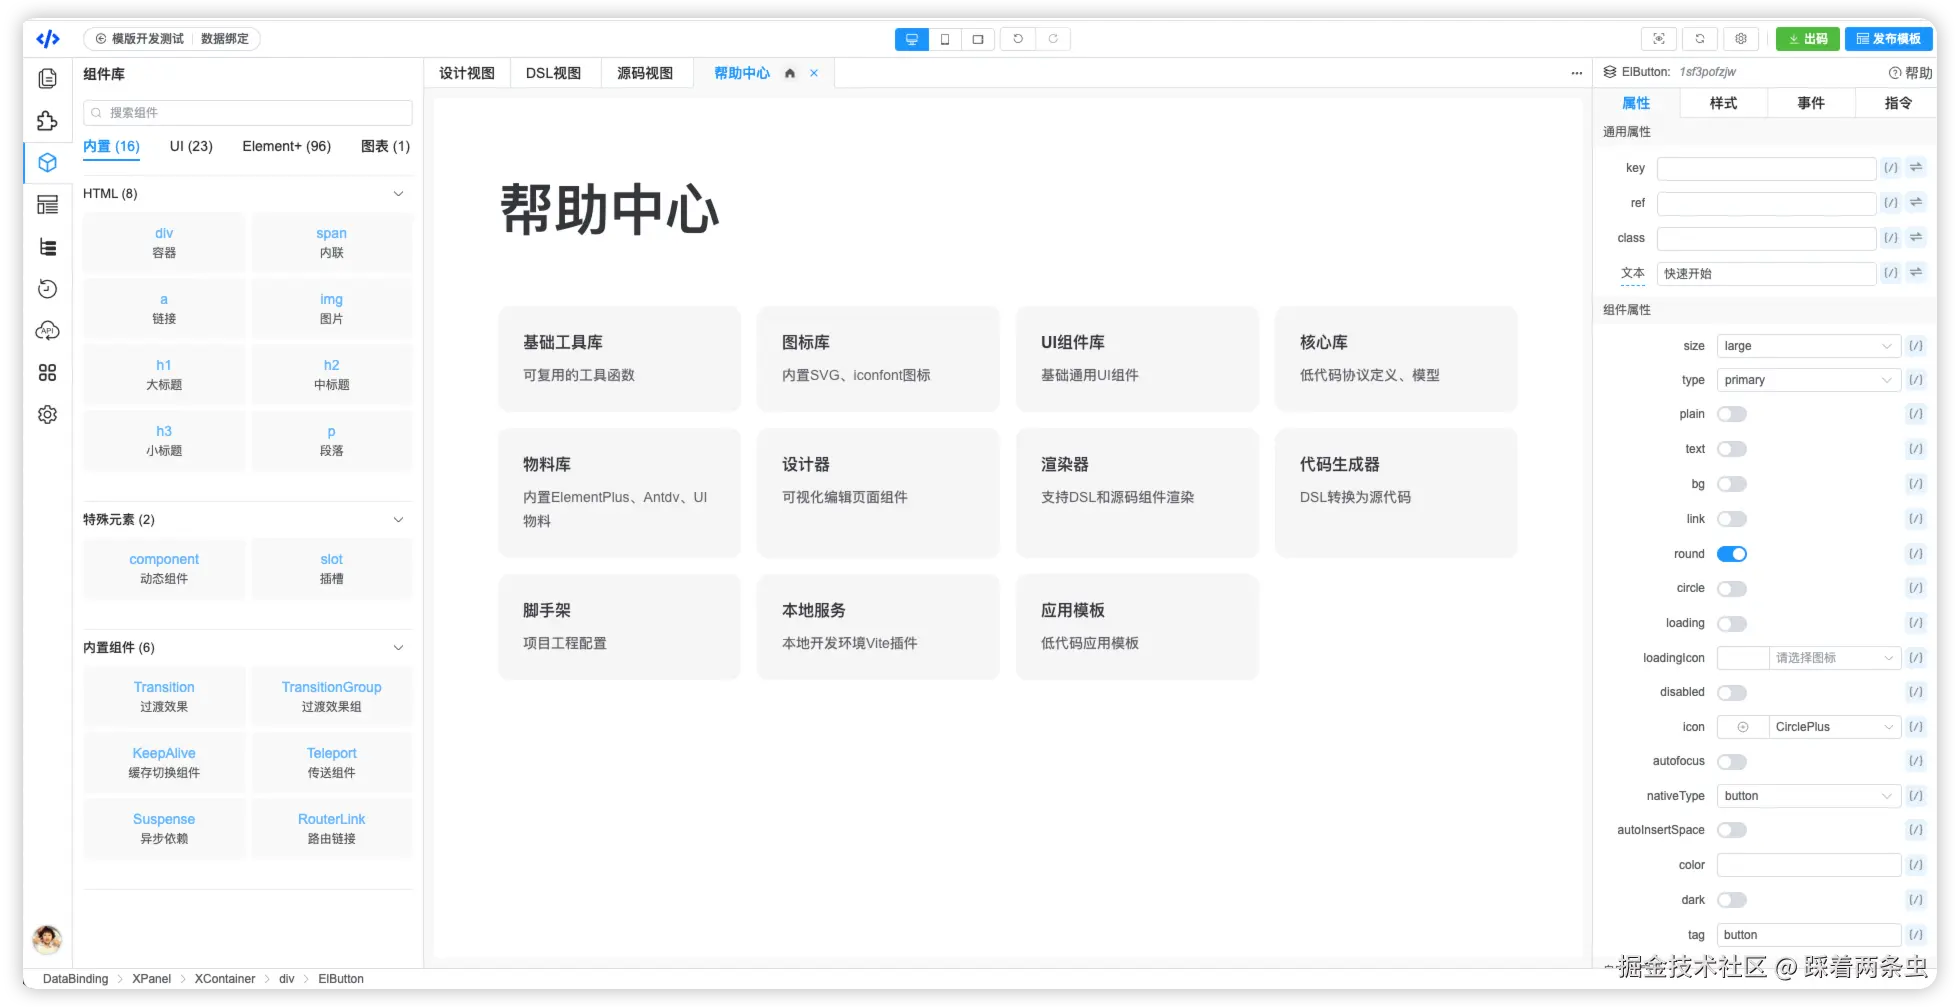1955x1007 pixels.
Task: Open the puzzle-piece plugin icon in sidebar
Action: tap(47, 121)
